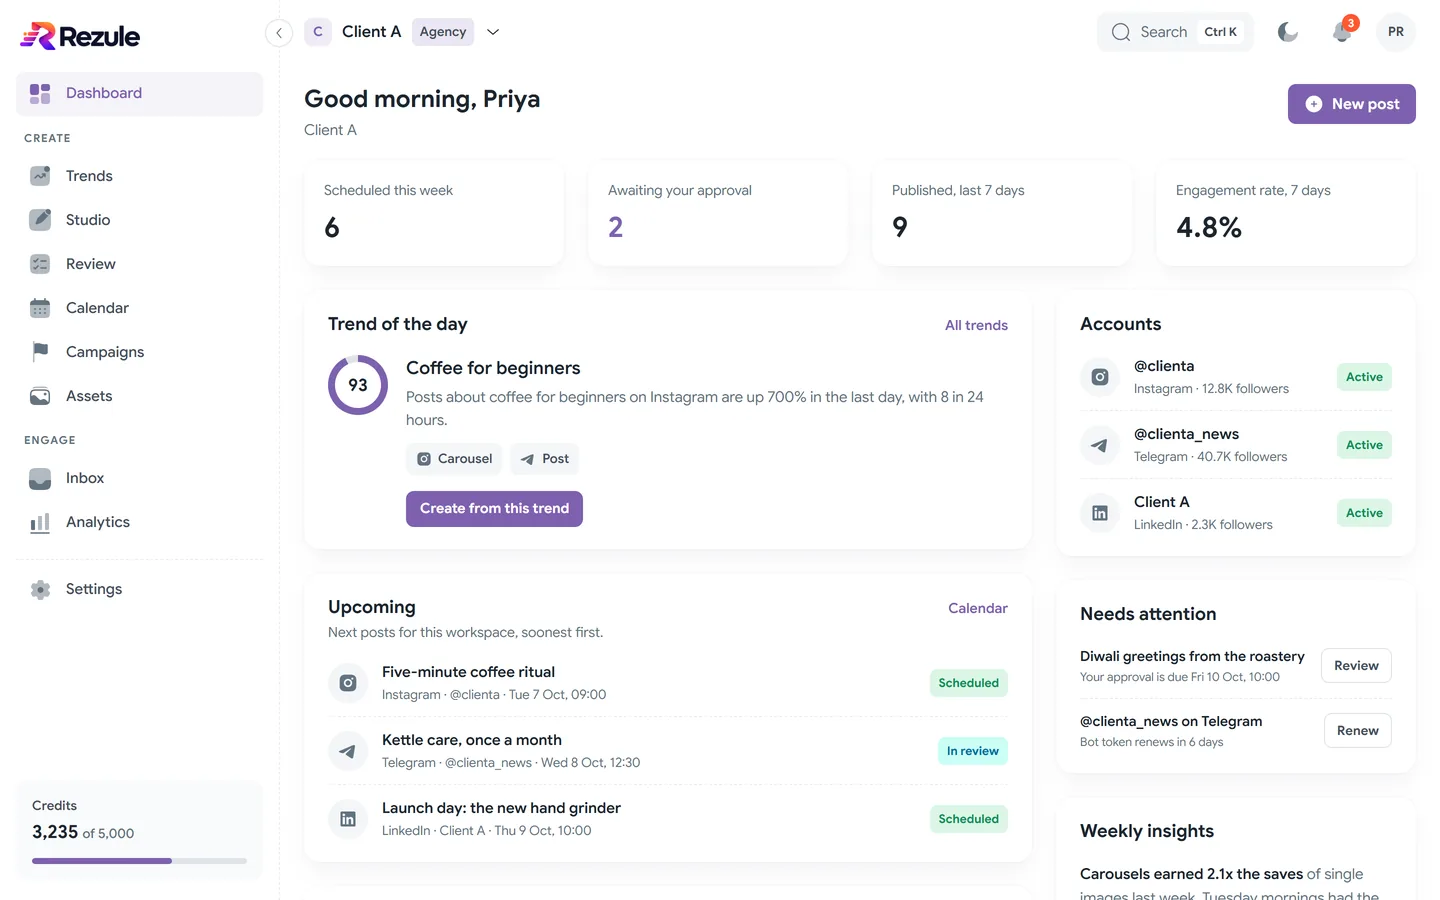The image size is (1440, 900).
Task: Select the Carousel format chip
Action: pos(455,459)
